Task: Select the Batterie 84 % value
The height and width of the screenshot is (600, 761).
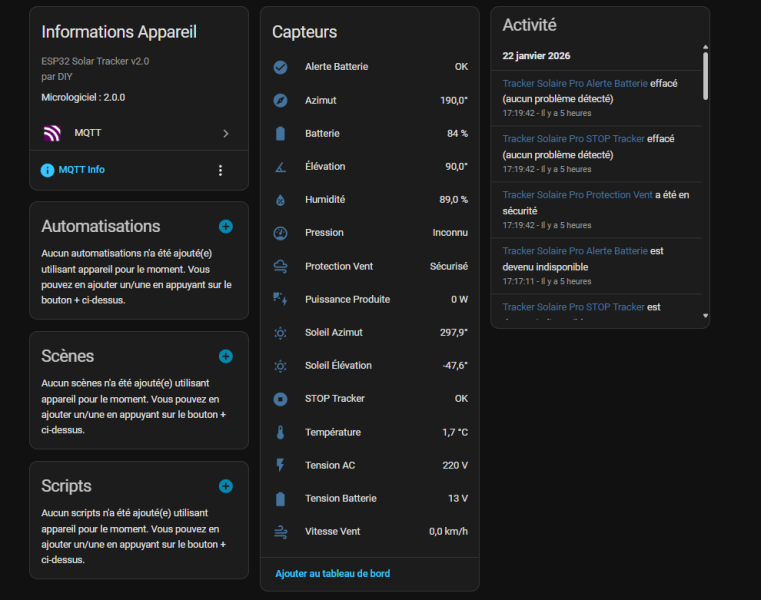Action: (x=457, y=133)
